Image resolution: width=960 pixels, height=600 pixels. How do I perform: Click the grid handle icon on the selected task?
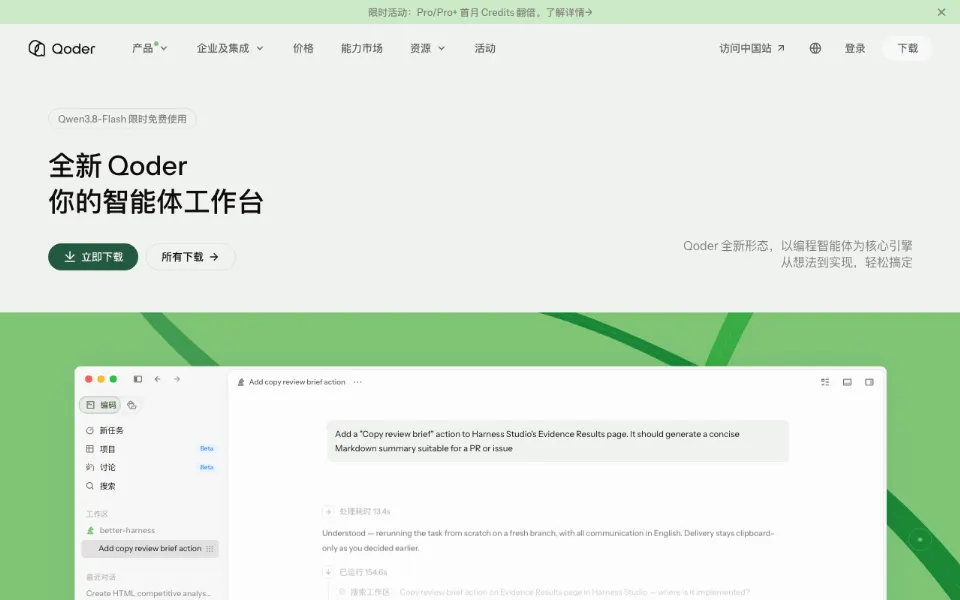210,549
